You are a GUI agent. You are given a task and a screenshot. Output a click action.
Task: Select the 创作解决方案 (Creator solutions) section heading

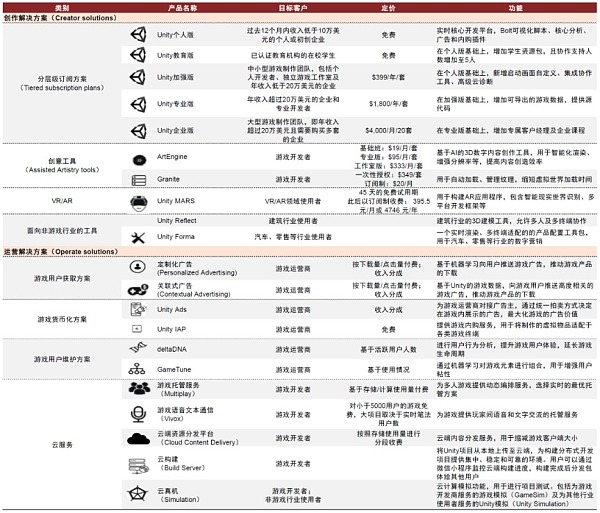53,20
